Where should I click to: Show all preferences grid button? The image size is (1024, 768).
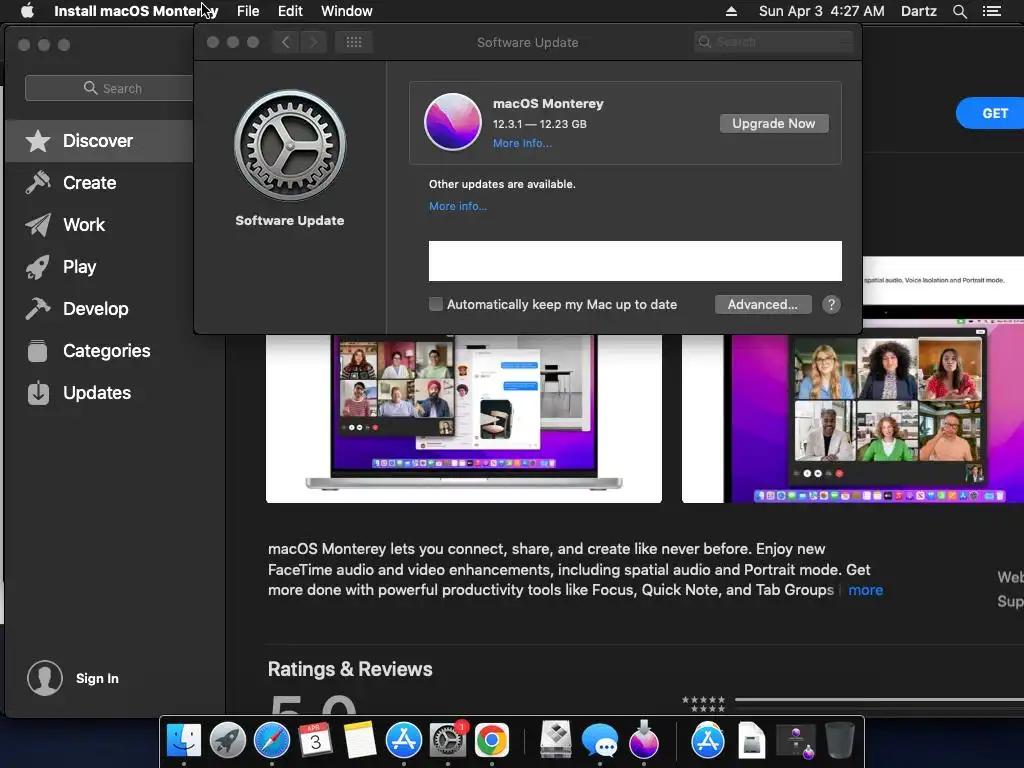tap(354, 42)
